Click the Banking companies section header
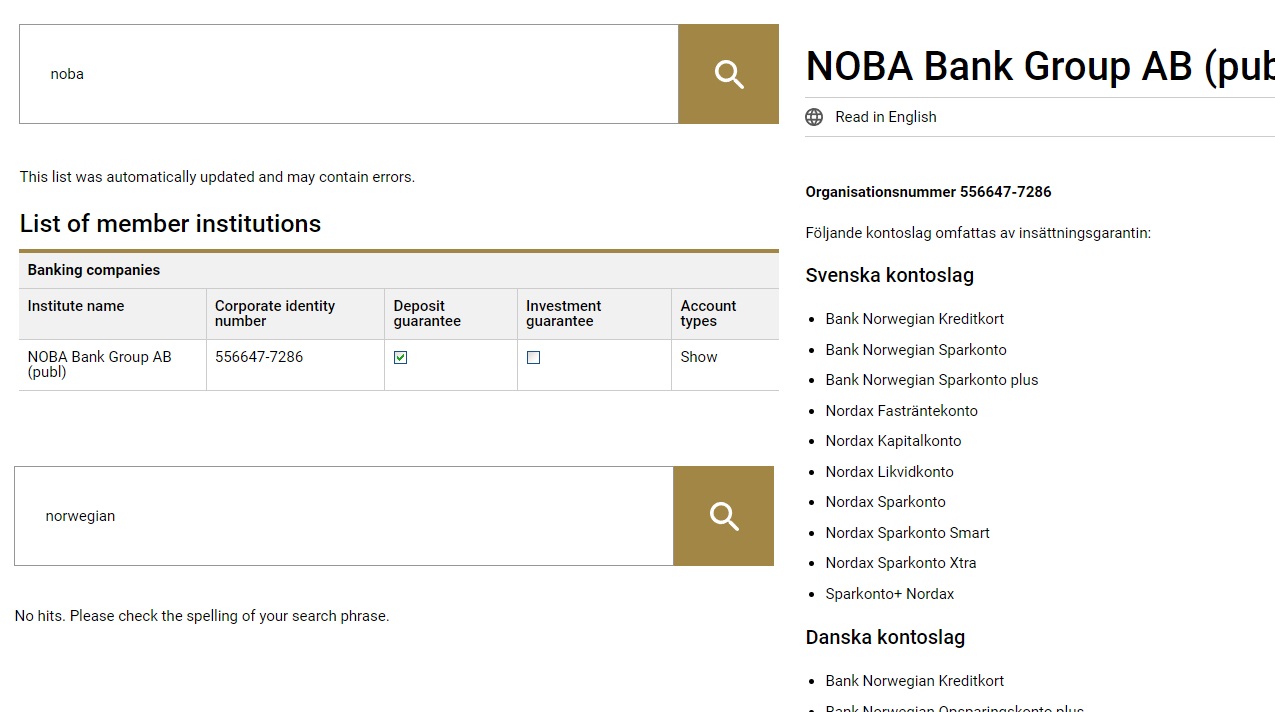The width and height of the screenshot is (1275, 712). [x=94, y=270]
